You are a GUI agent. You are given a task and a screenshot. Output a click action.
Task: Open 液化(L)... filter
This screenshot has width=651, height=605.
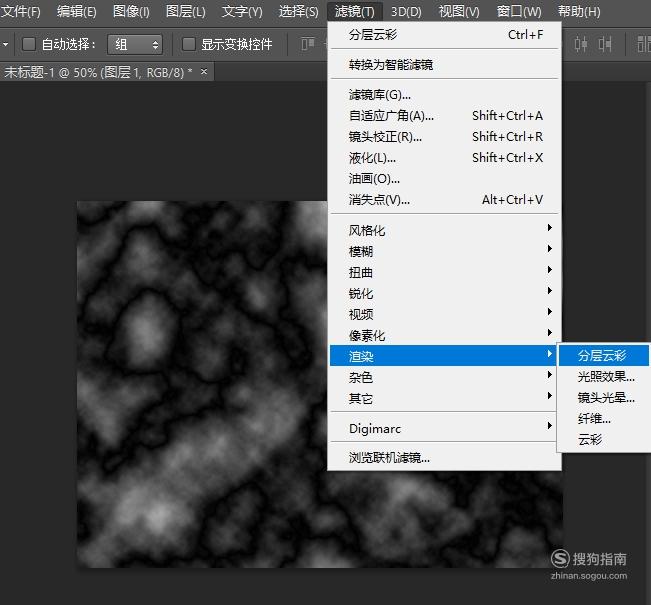[x=445, y=158]
